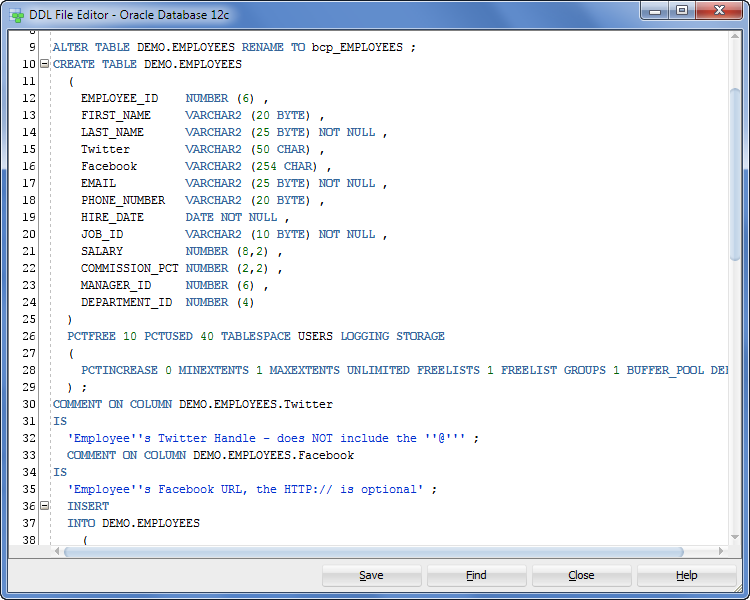Open the Find dialog button
The width and height of the screenshot is (750, 600).
point(476,575)
